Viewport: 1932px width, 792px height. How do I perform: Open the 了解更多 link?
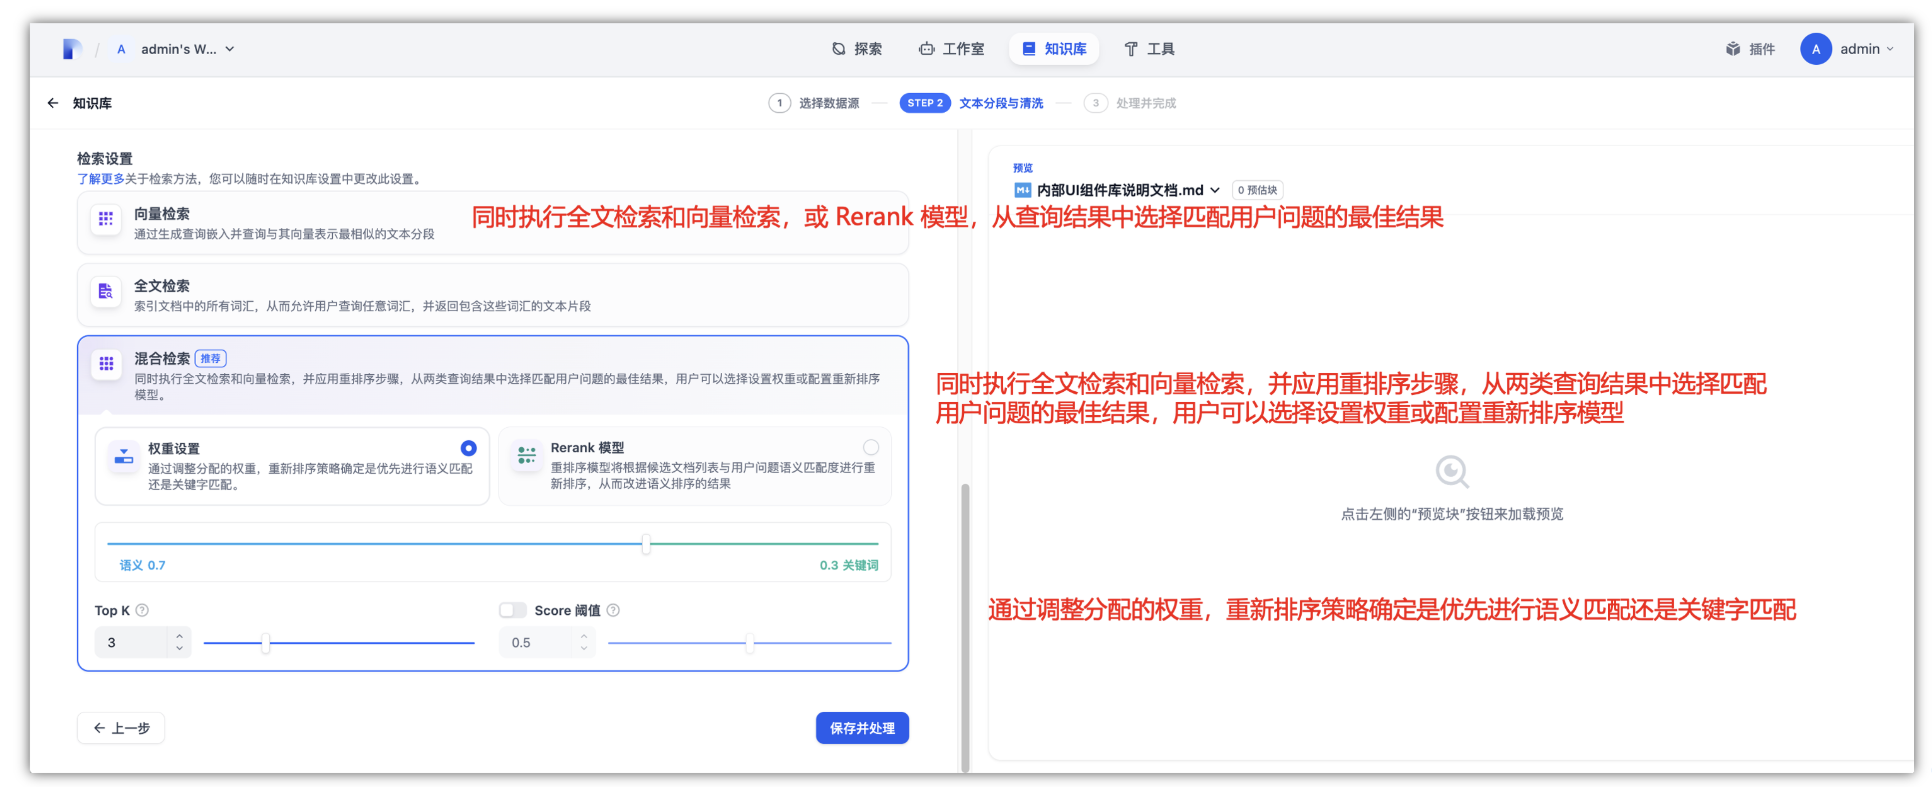(101, 179)
